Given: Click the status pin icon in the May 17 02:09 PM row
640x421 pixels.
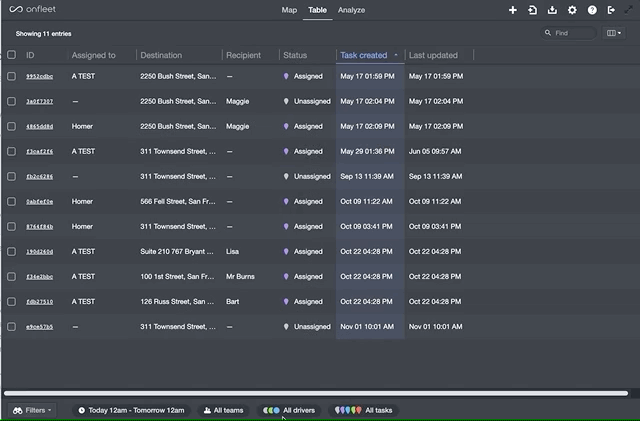Looking at the screenshot, I should point(286,127).
